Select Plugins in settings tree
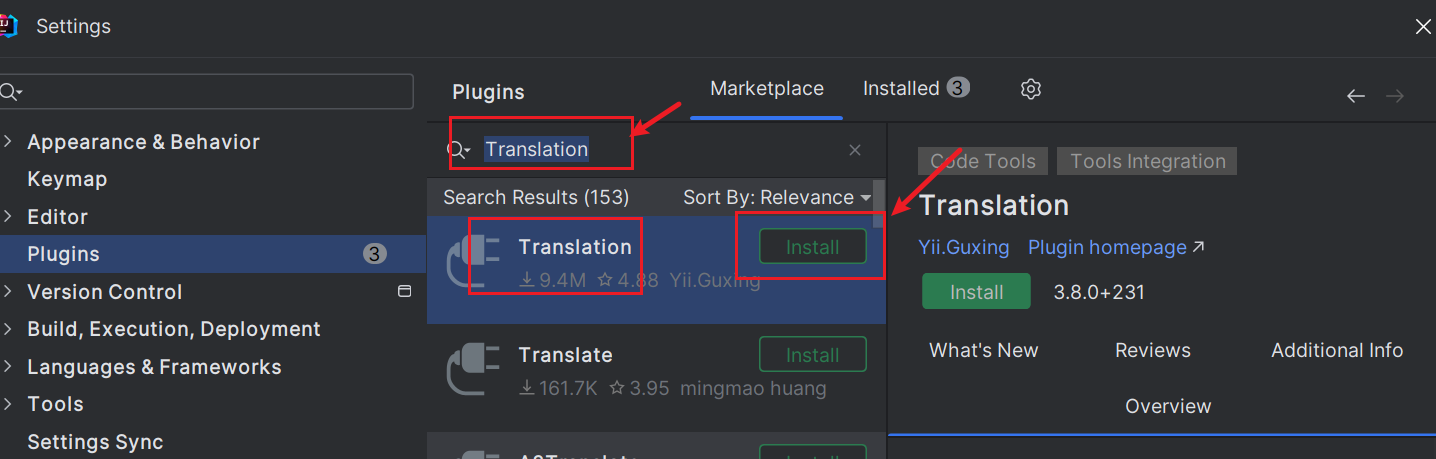Image resolution: width=1436 pixels, height=459 pixels. [x=213, y=254]
